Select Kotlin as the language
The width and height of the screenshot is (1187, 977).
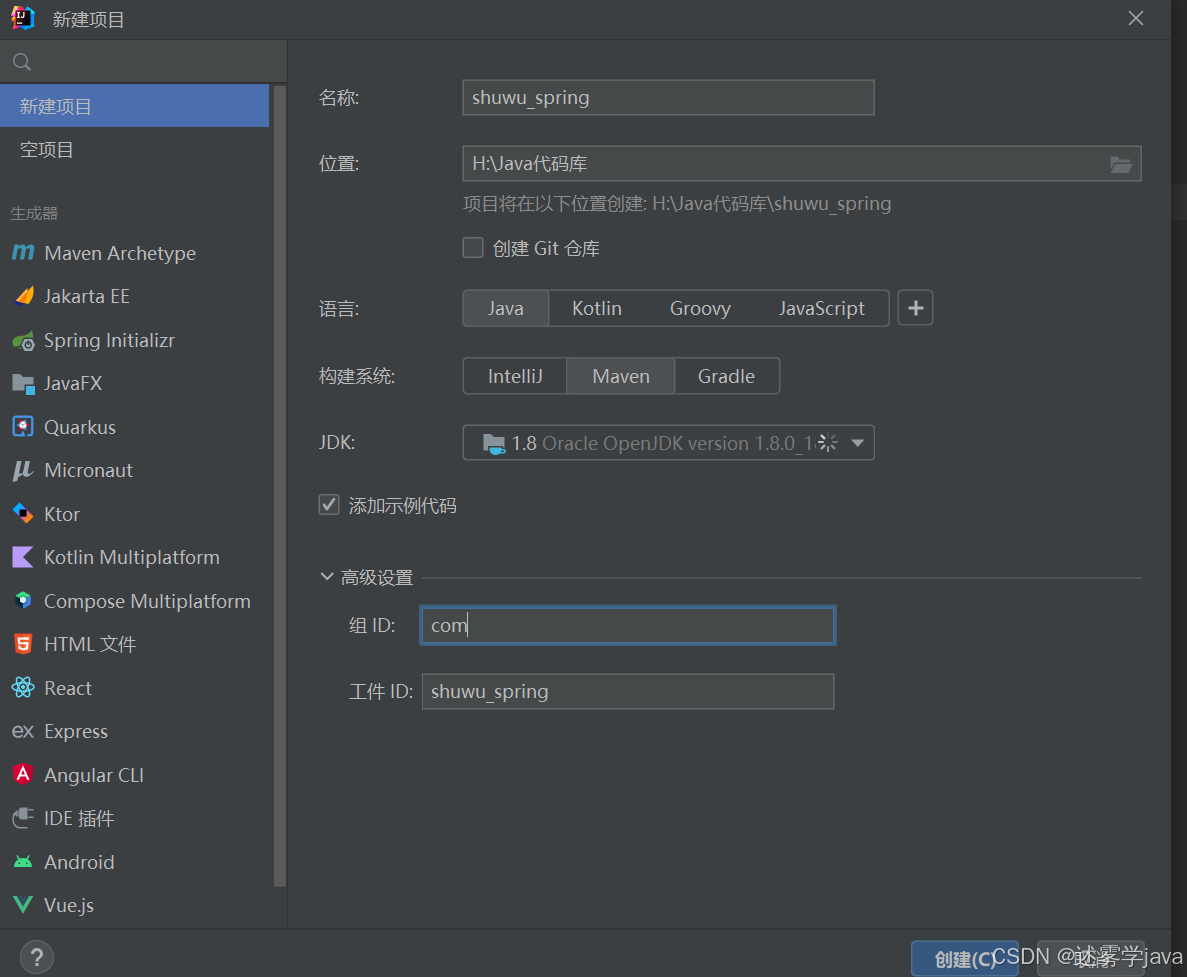(x=597, y=308)
